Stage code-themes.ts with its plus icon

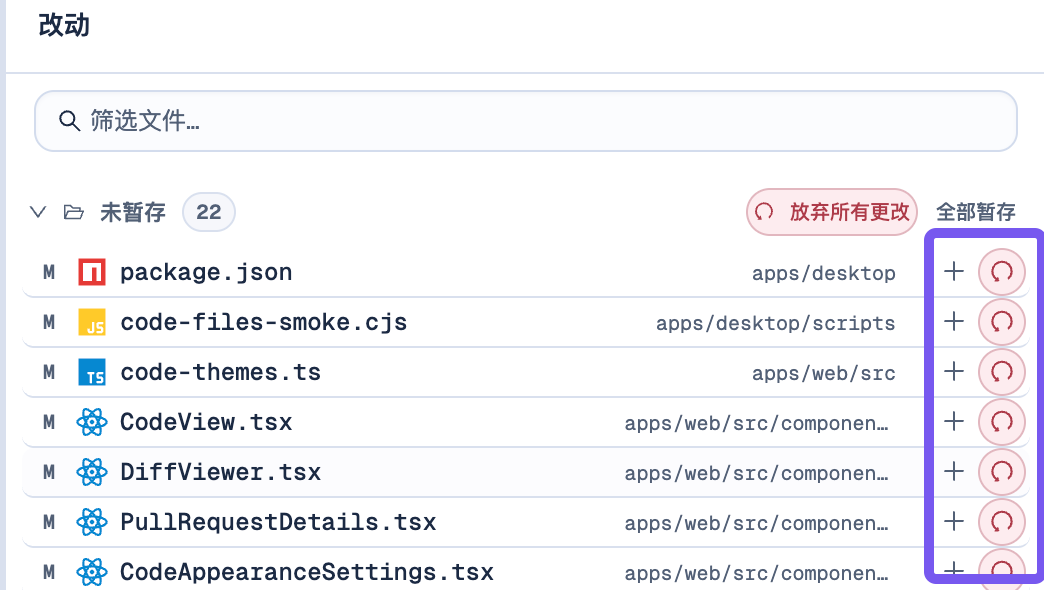point(953,372)
